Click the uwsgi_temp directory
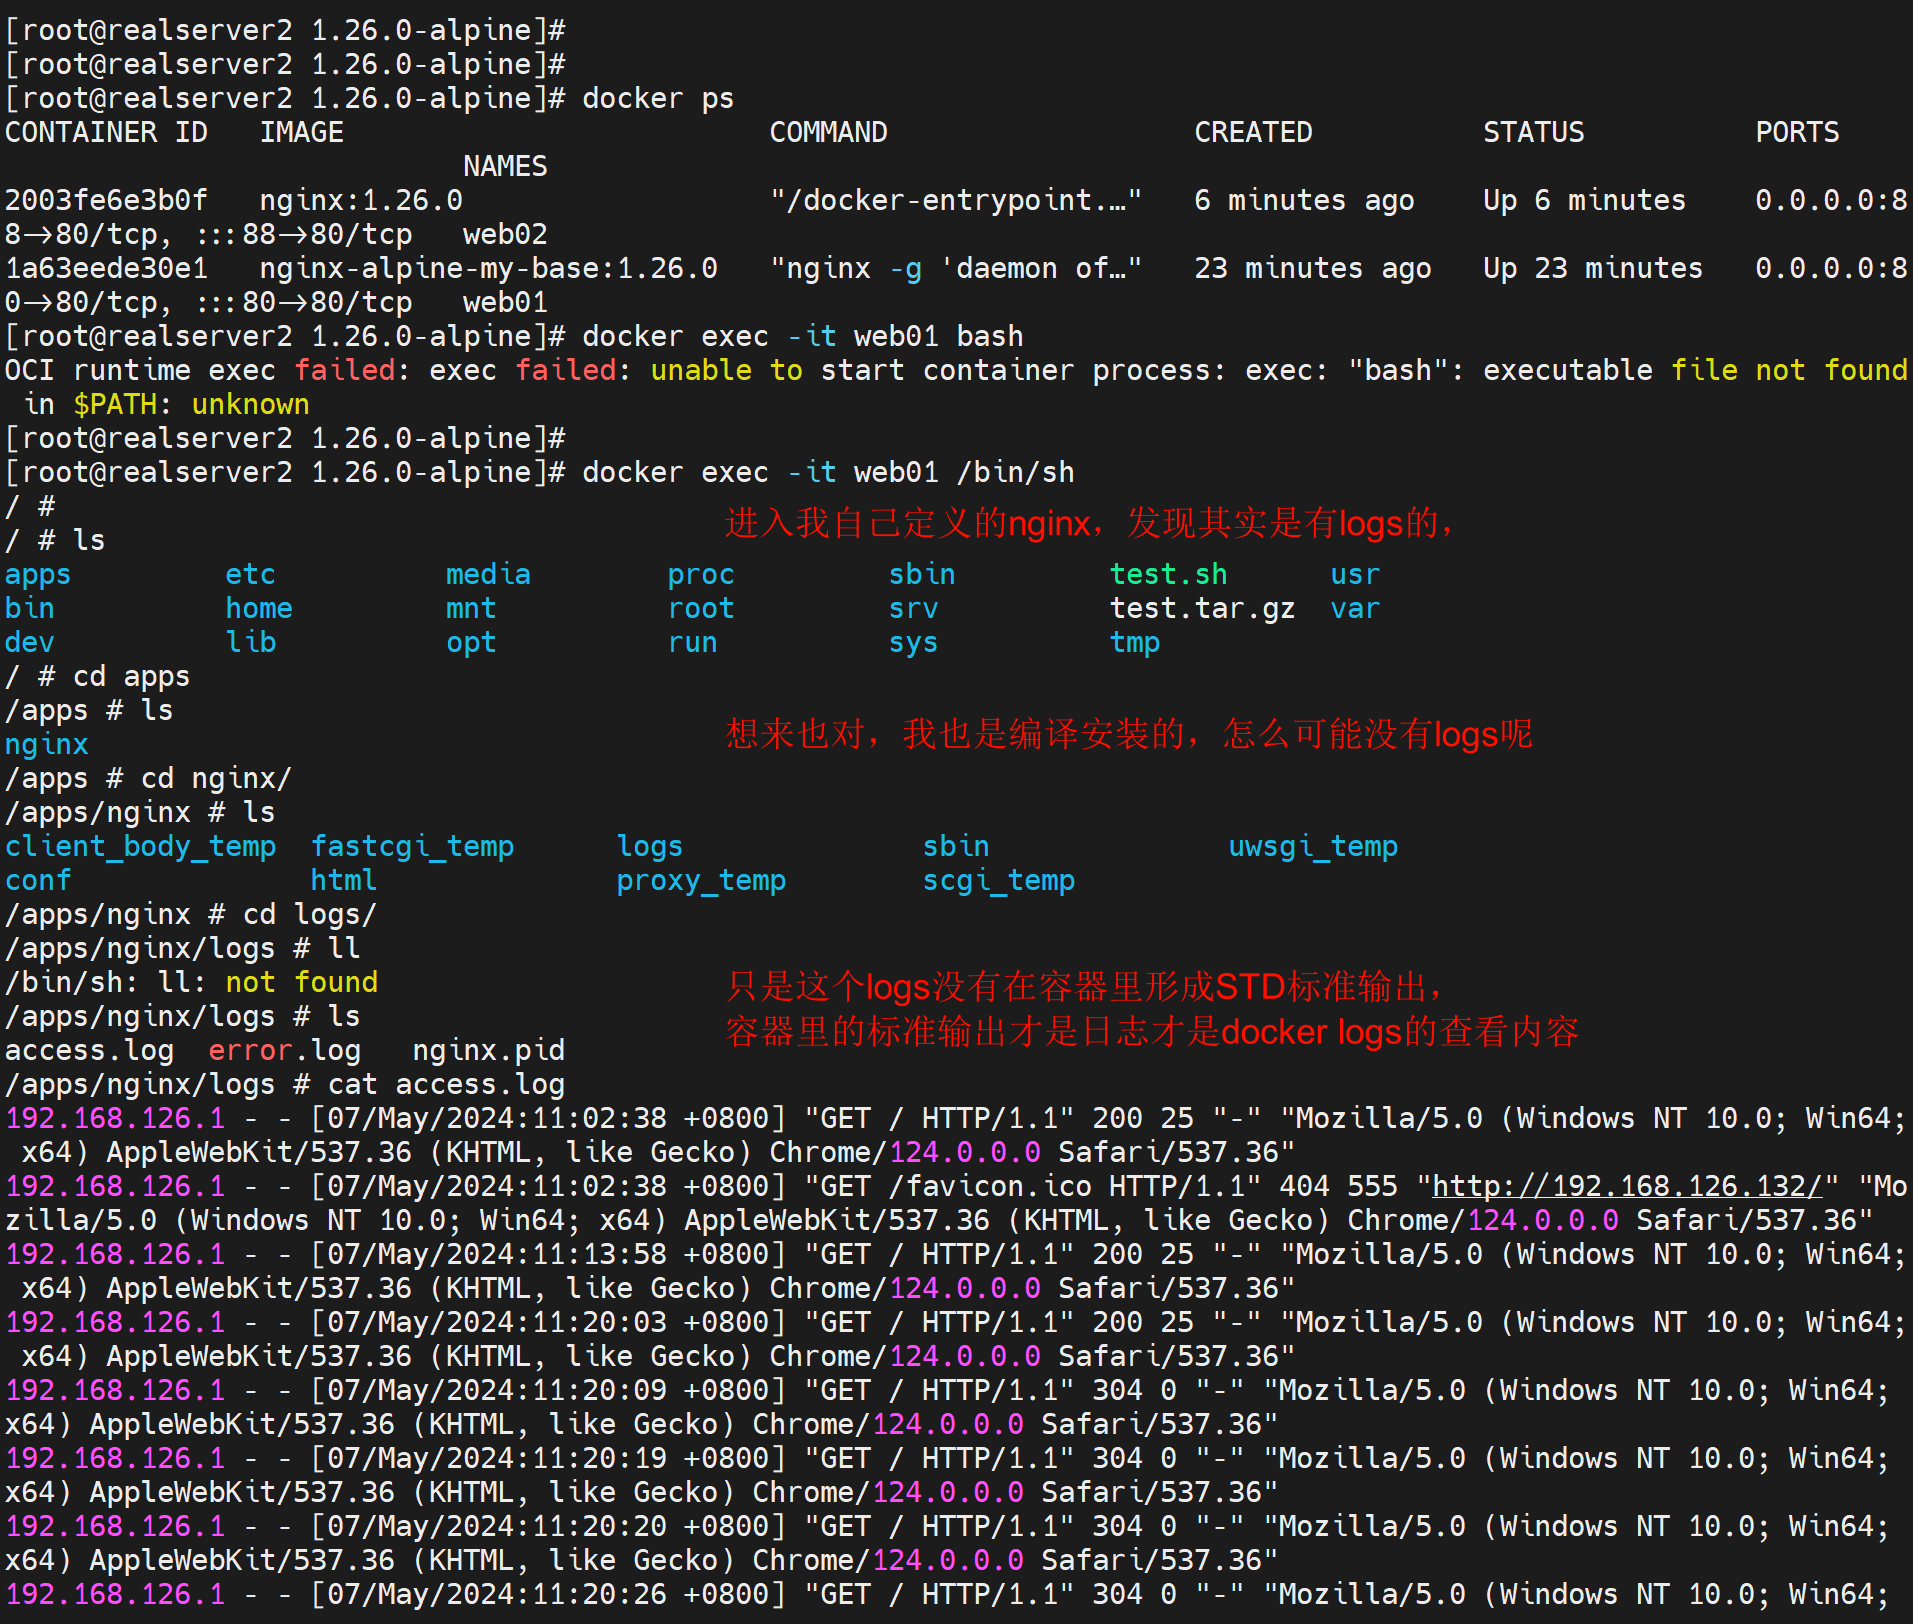The height and width of the screenshot is (1624, 1913). (1313, 846)
